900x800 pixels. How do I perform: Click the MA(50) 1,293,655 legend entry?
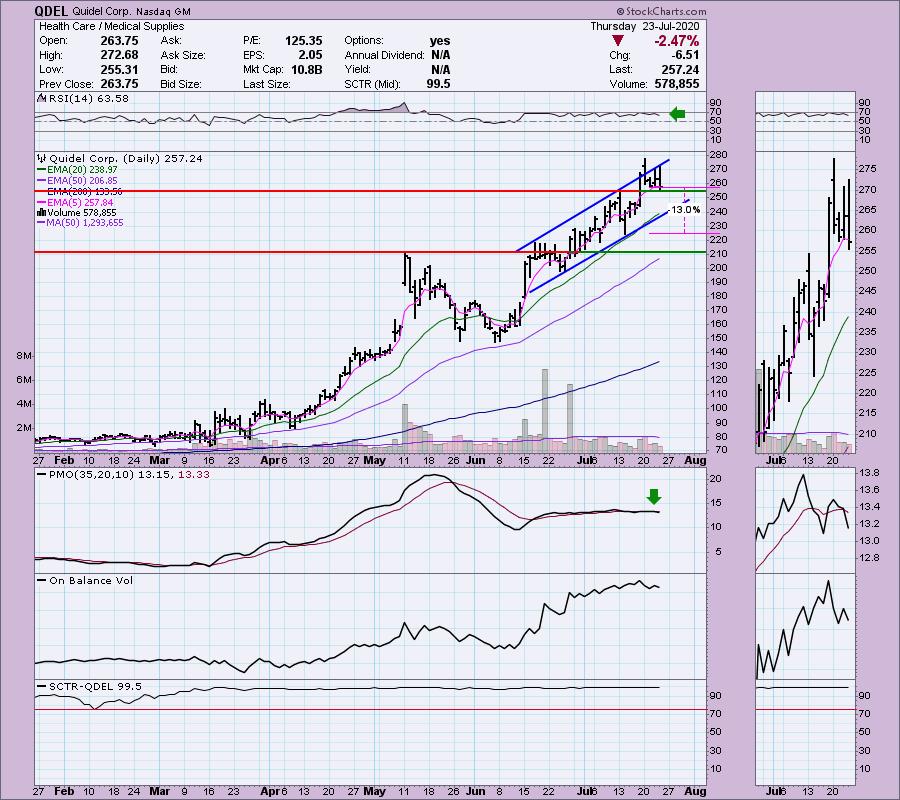(x=86, y=223)
